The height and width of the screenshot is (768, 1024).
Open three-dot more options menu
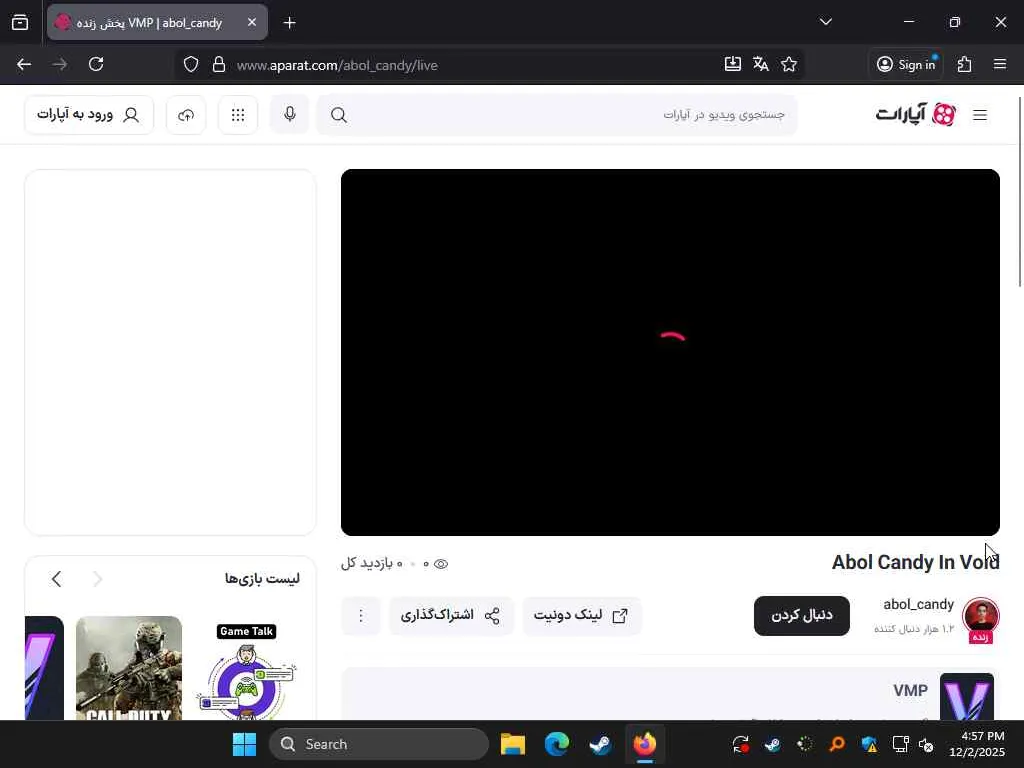pyautogui.click(x=360, y=615)
